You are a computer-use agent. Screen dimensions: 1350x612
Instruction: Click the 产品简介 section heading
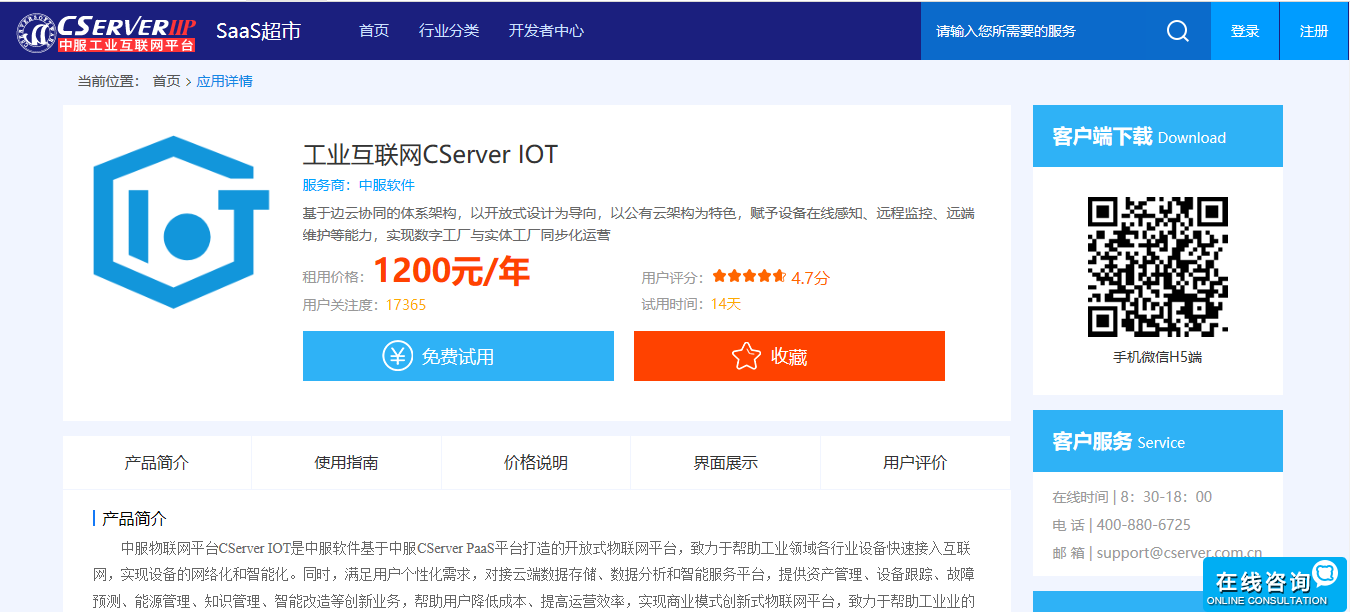pos(134,519)
